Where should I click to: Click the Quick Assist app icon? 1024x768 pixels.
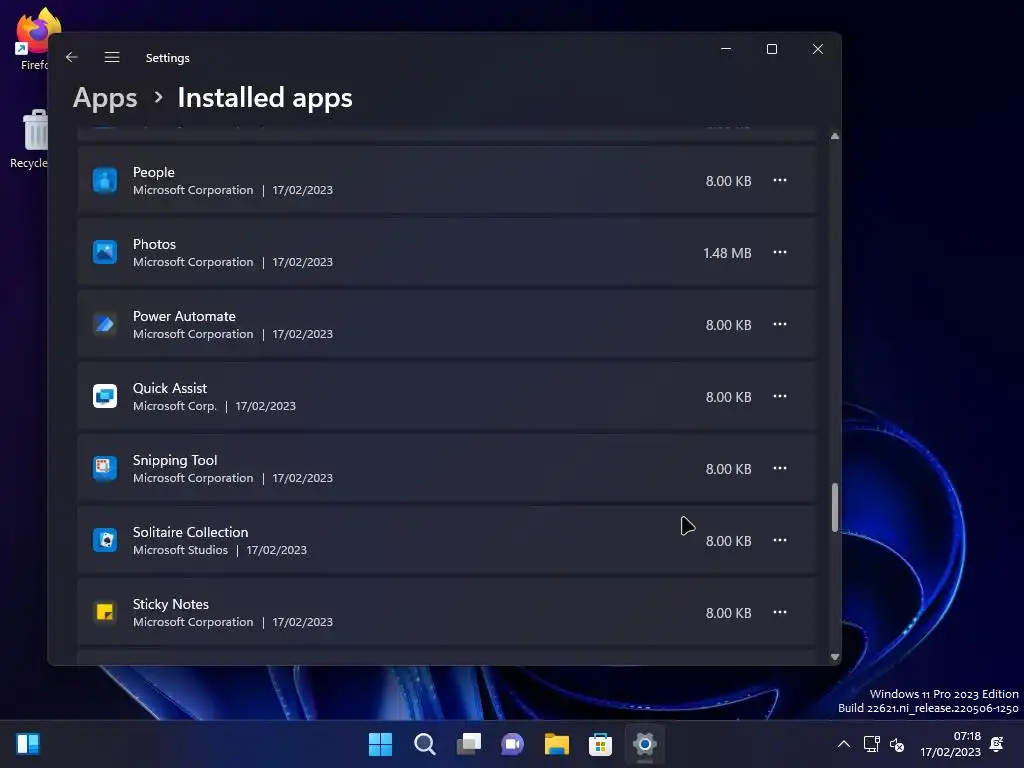pos(104,396)
